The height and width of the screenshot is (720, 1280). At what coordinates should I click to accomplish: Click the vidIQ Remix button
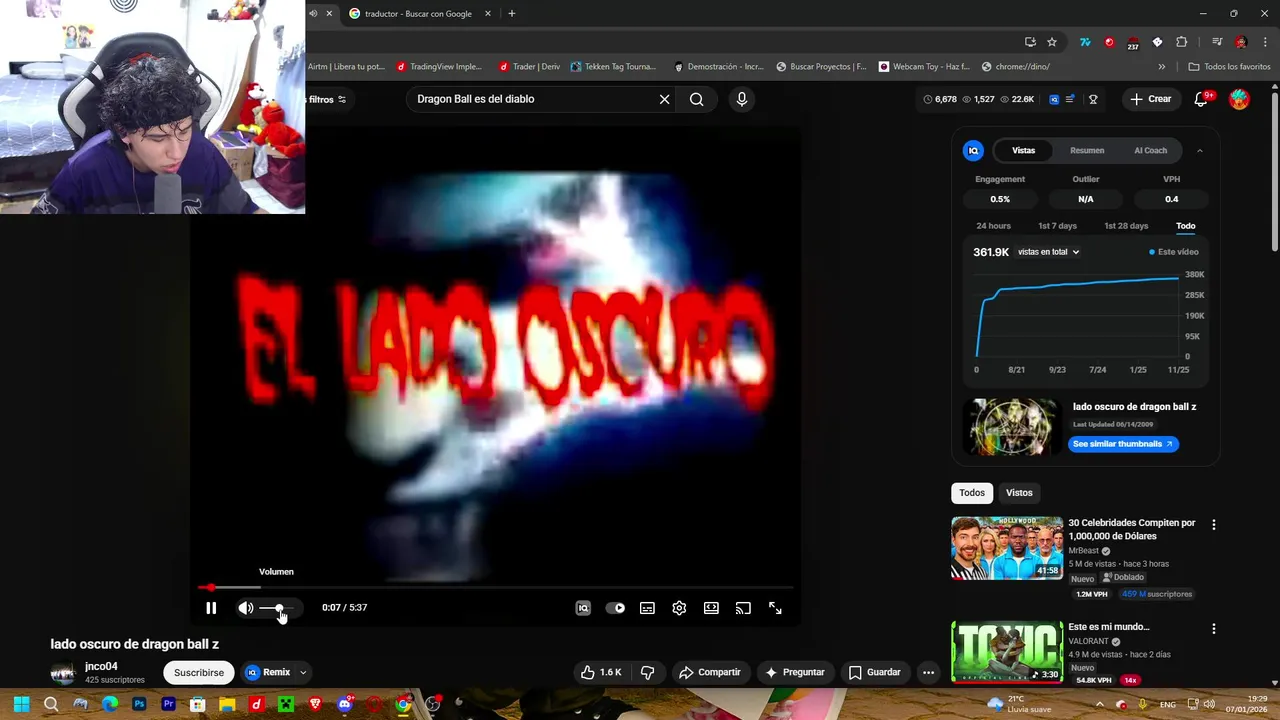coord(268,672)
